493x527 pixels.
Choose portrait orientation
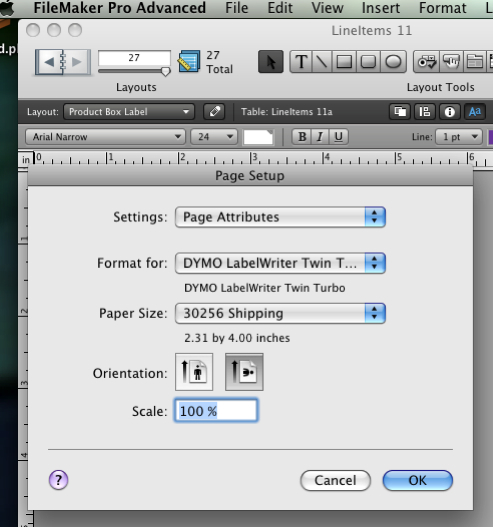[194, 372]
